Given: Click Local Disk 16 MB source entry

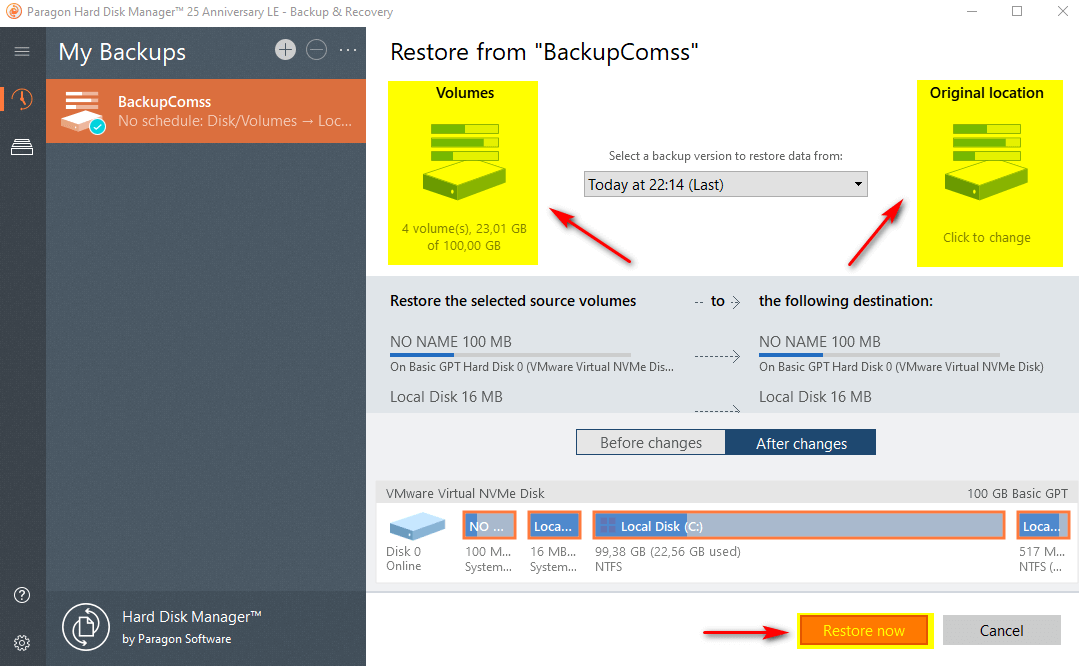Looking at the screenshot, I should tap(446, 397).
